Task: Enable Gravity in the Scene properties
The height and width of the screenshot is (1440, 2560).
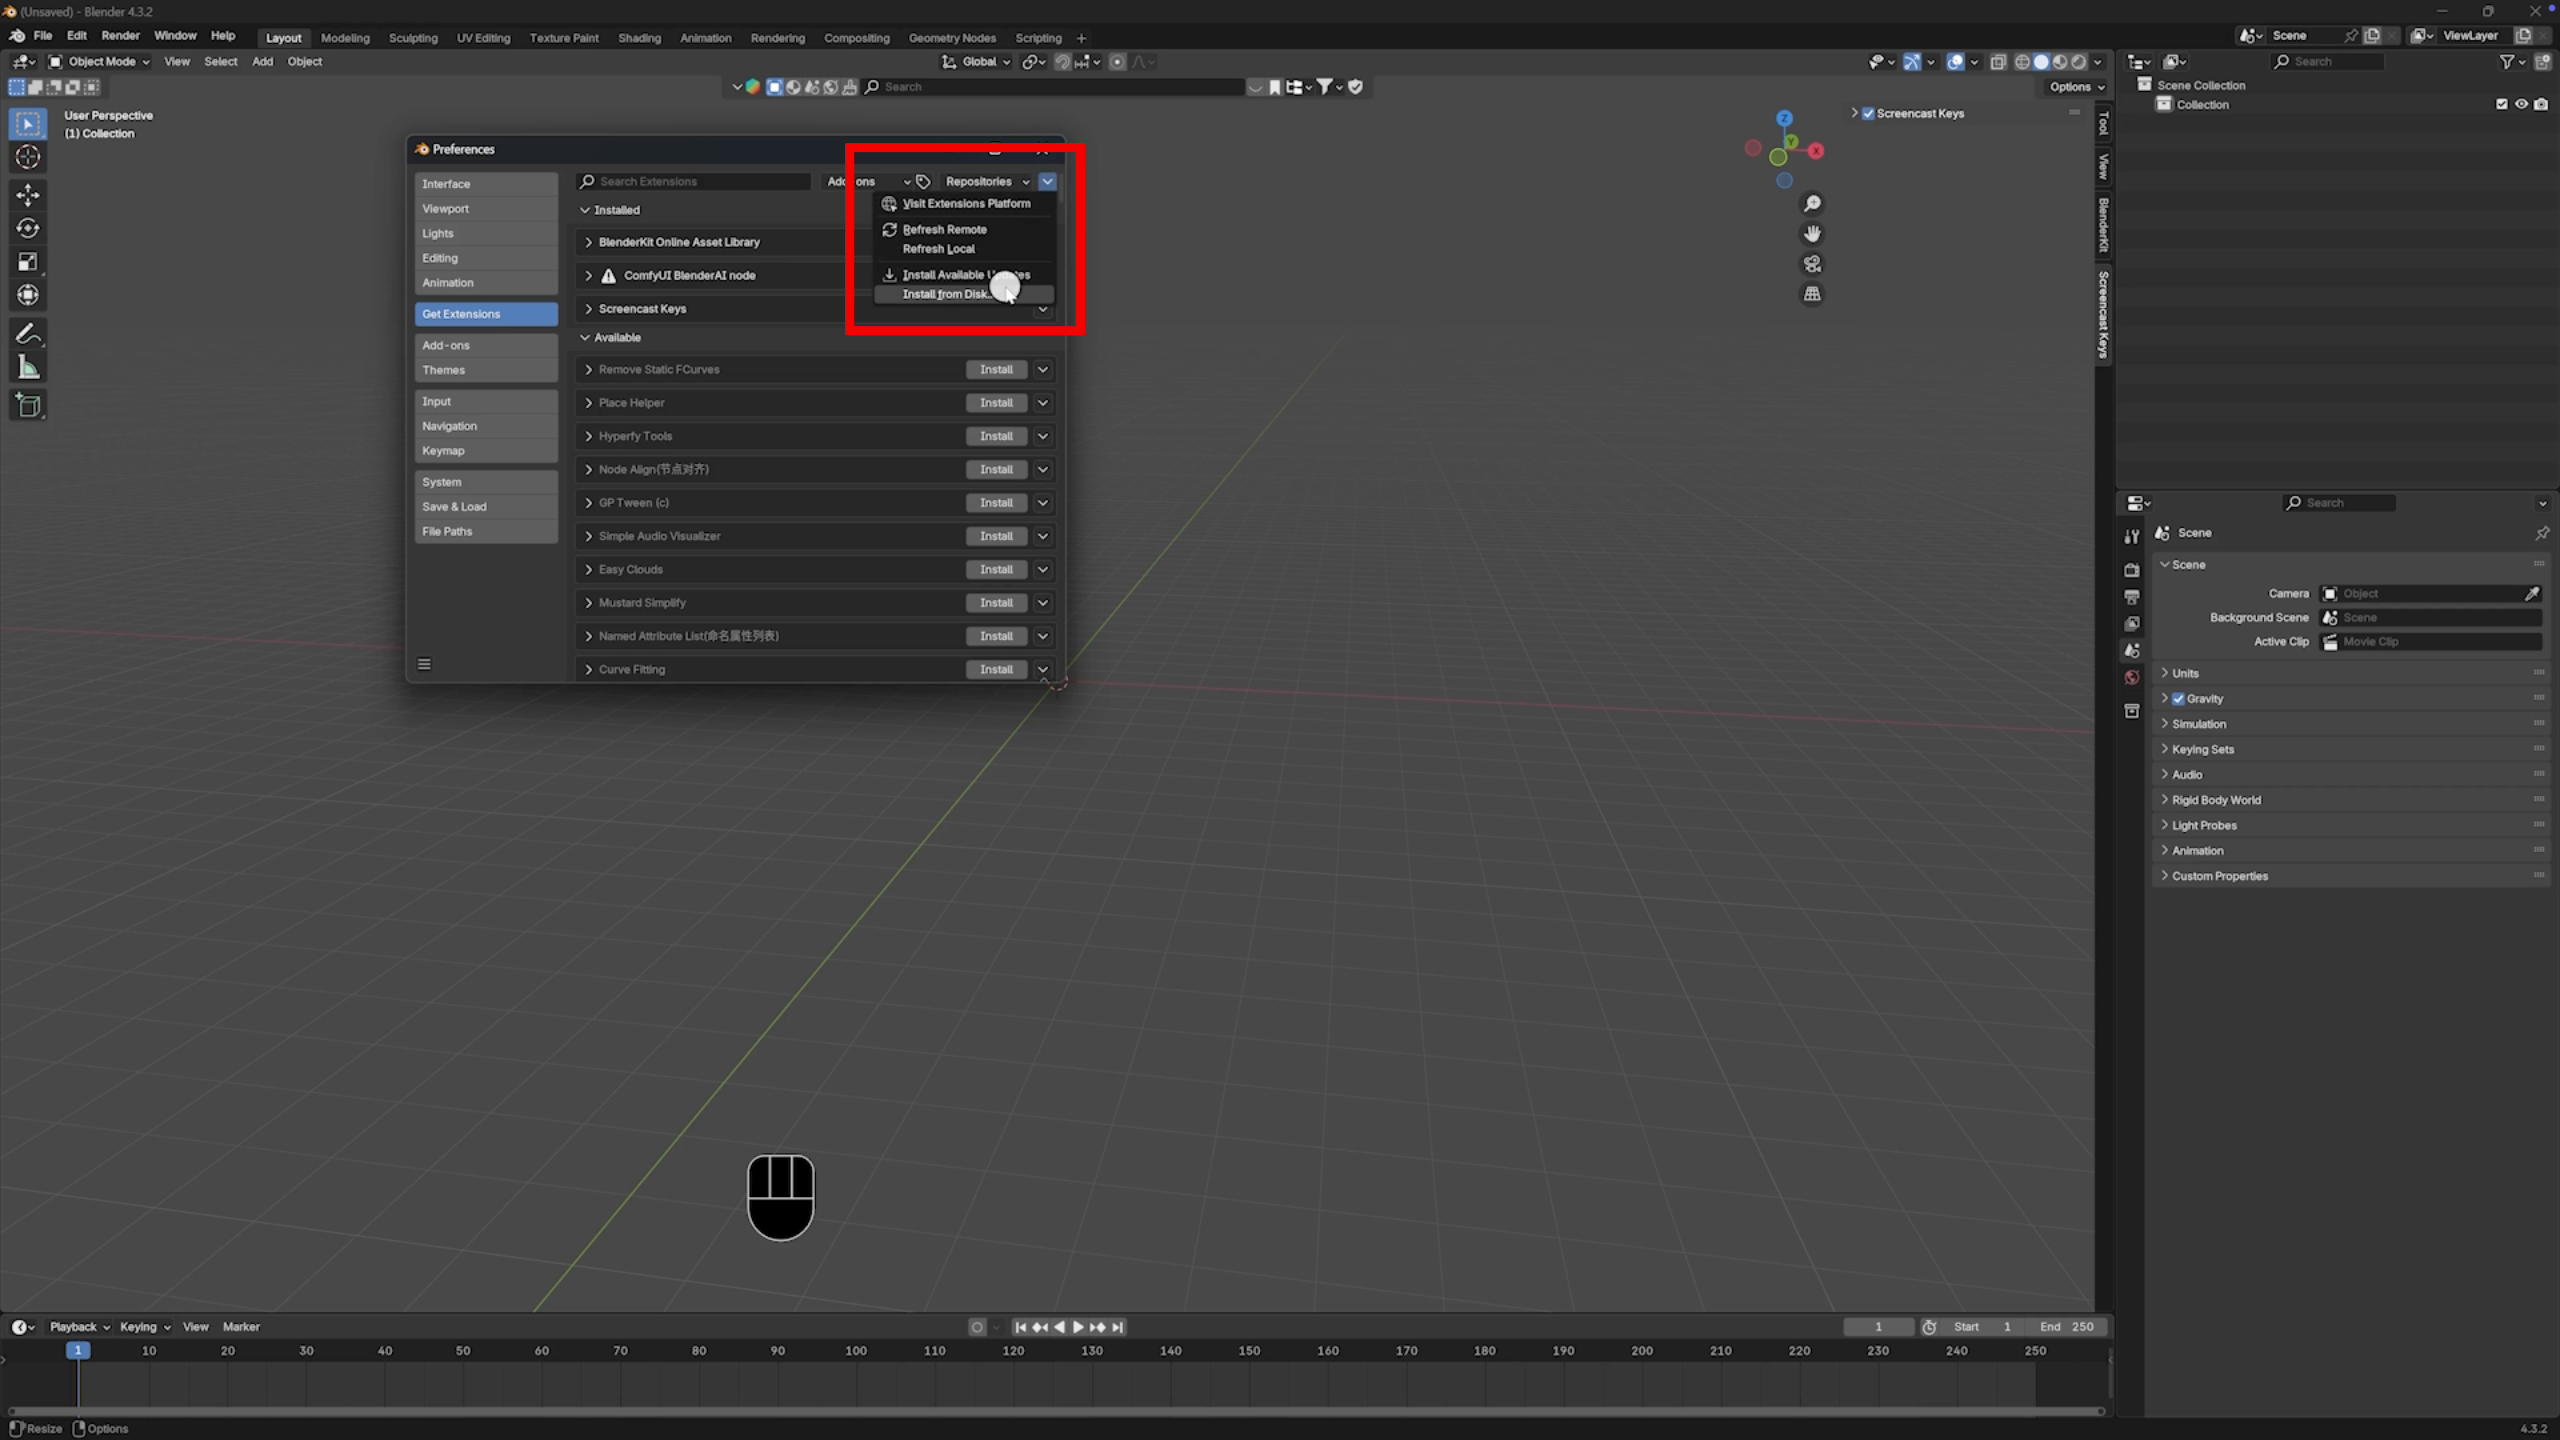Action: click(x=2177, y=698)
